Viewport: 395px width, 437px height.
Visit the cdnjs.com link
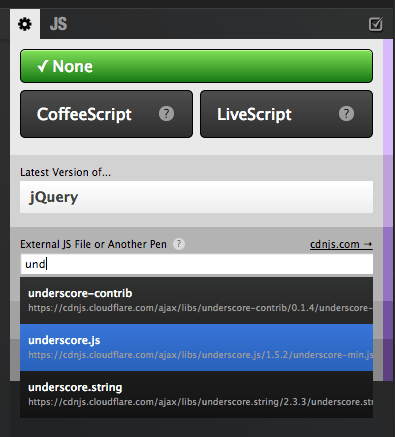[x=341, y=244]
